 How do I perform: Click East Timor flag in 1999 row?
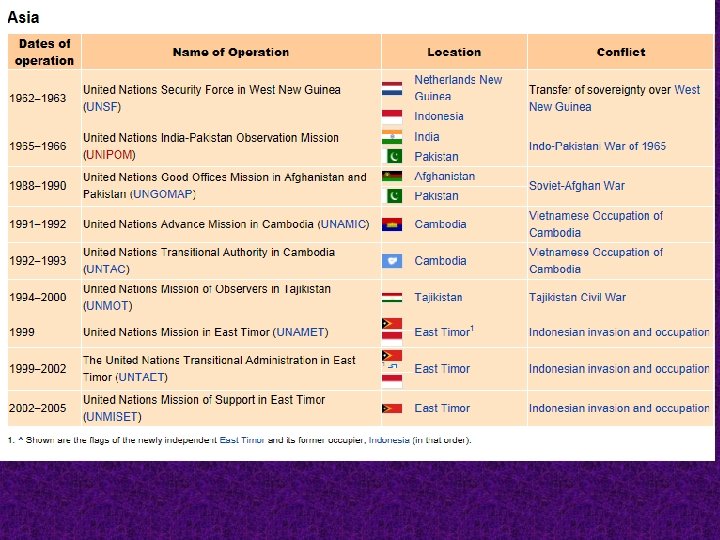pos(392,324)
